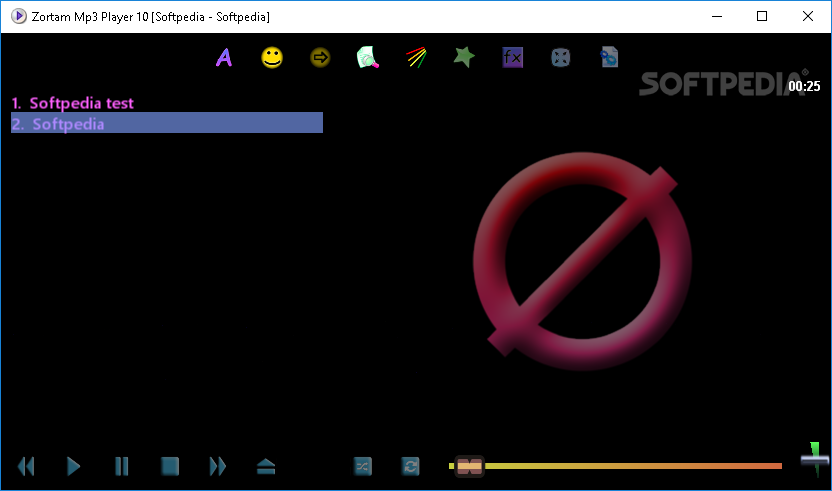Click the colored lines icon
832x491 pixels.
[x=417, y=57]
